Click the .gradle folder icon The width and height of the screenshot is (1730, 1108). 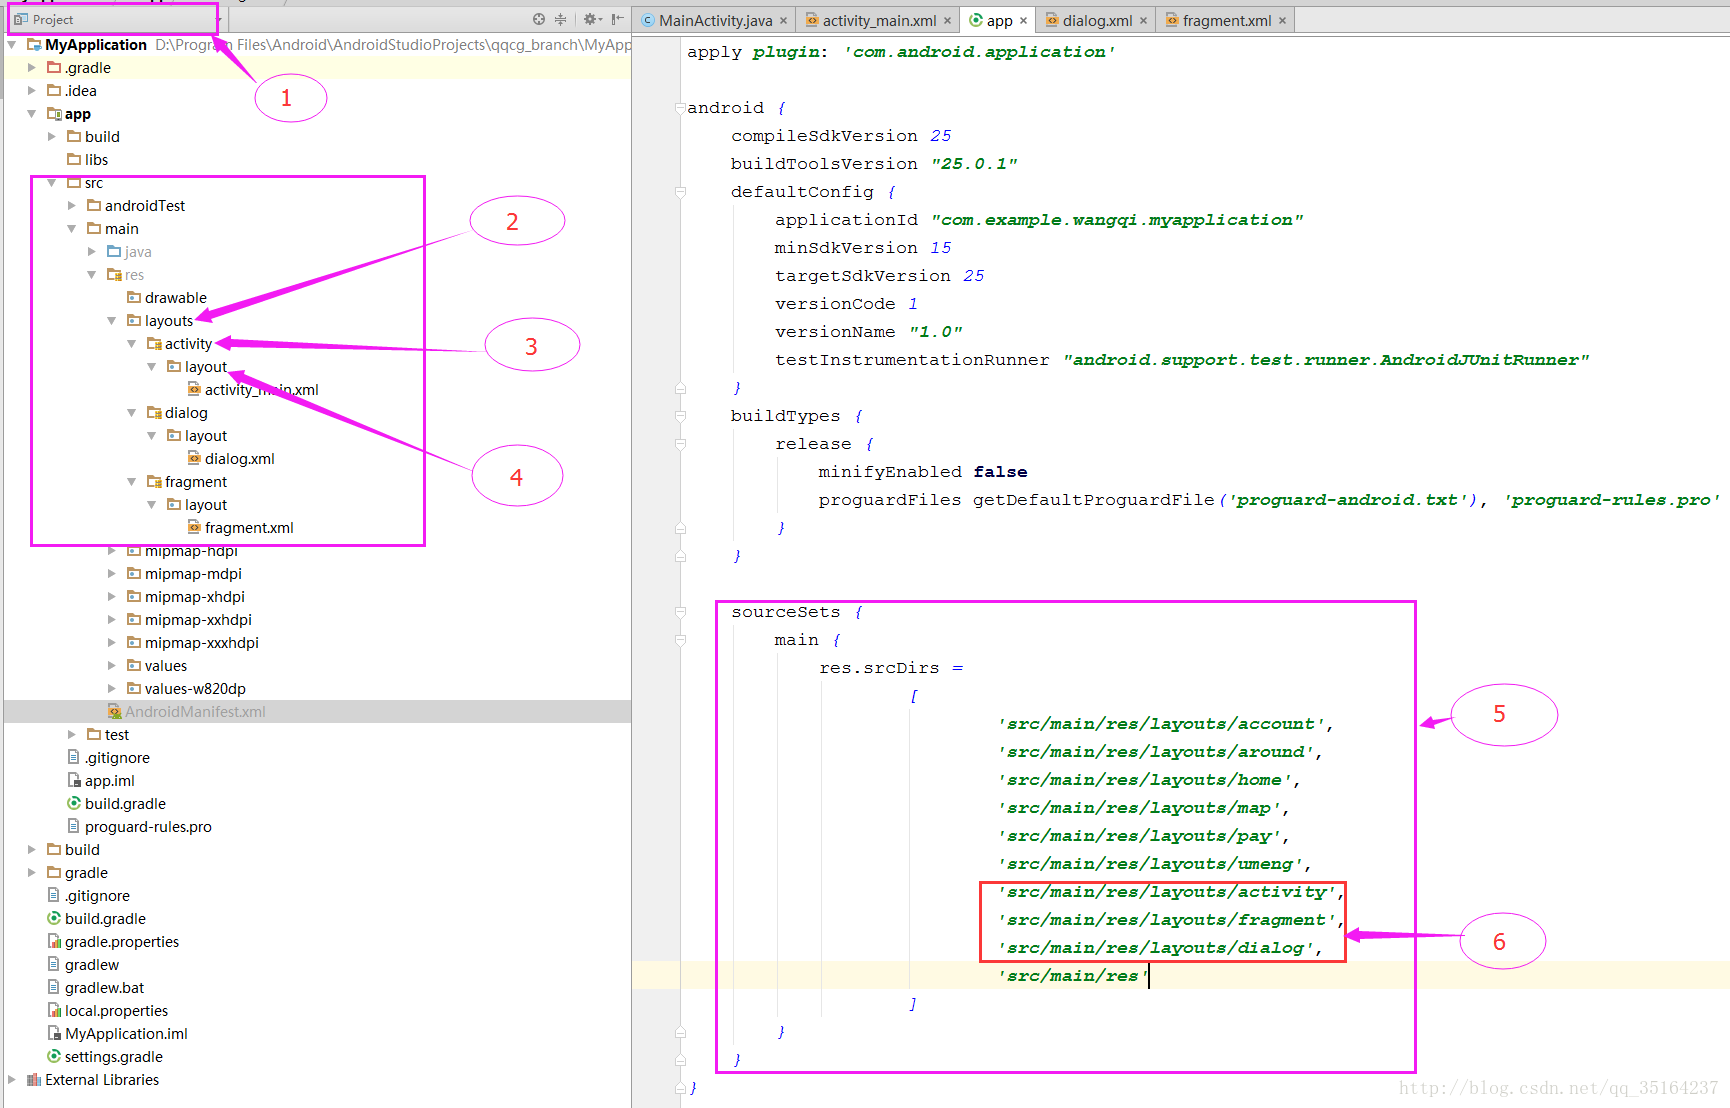click(54, 67)
